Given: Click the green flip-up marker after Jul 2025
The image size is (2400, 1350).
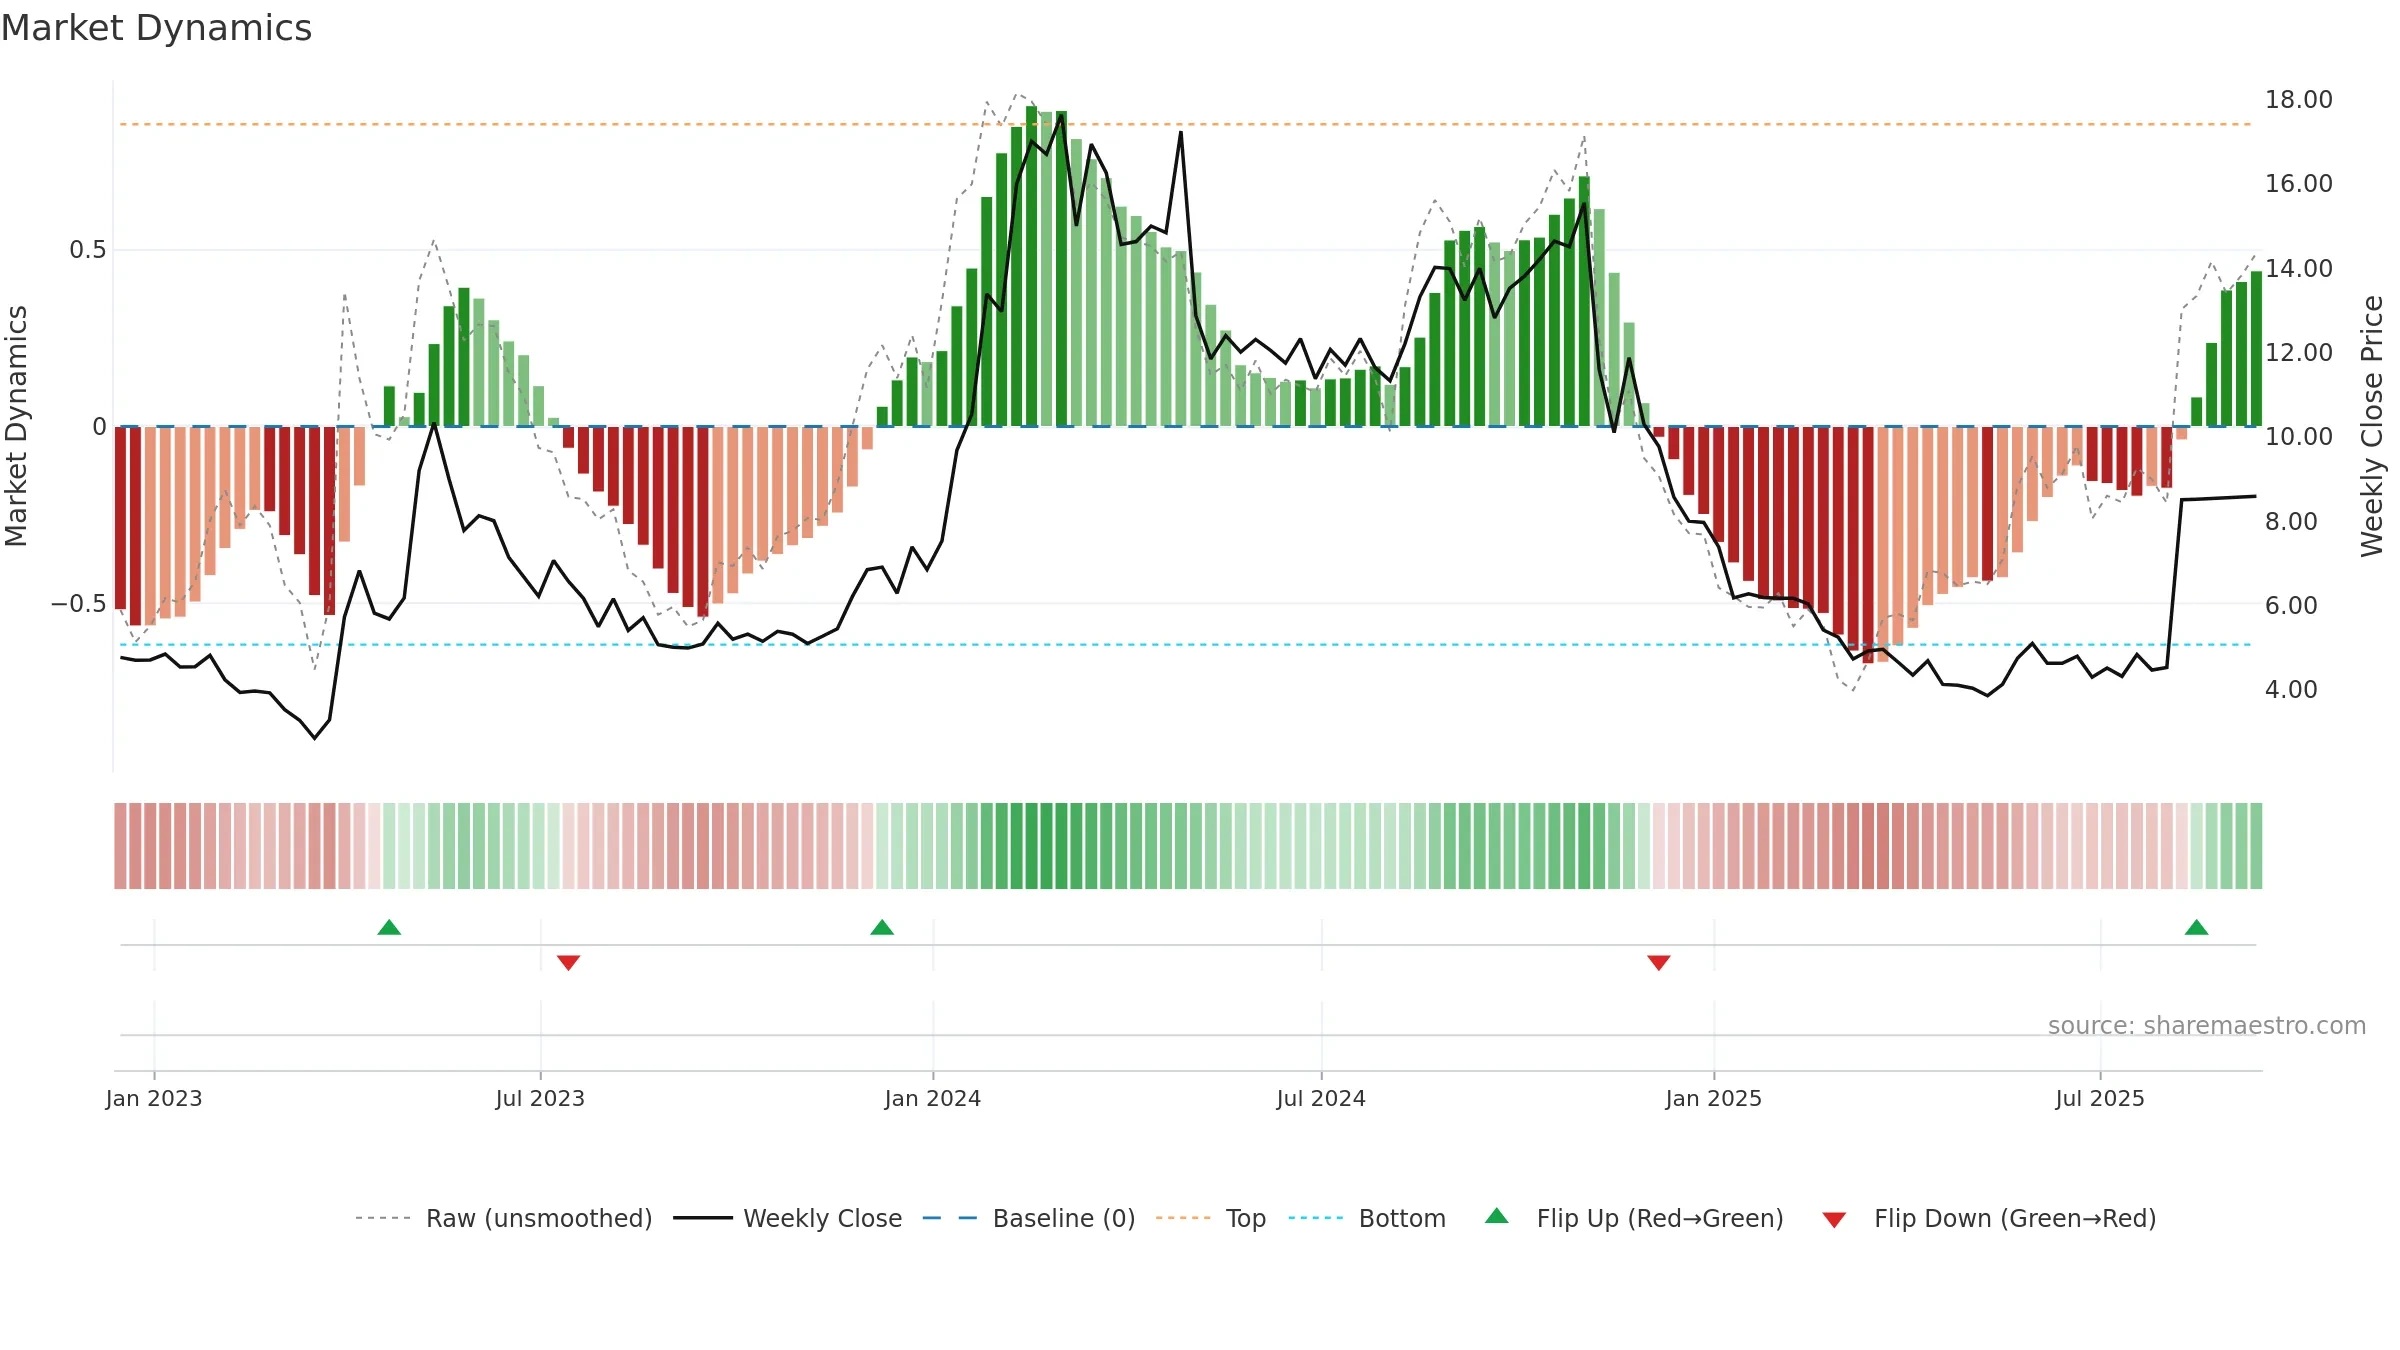Looking at the screenshot, I should [x=2197, y=927].
